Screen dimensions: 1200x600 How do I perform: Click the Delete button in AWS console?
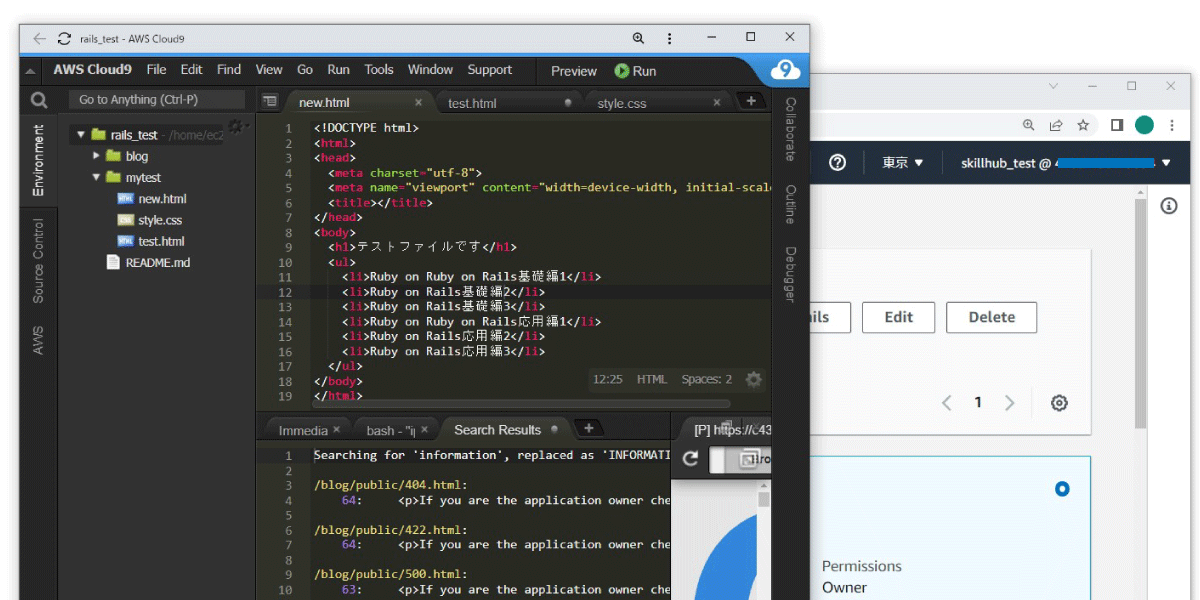991,317
